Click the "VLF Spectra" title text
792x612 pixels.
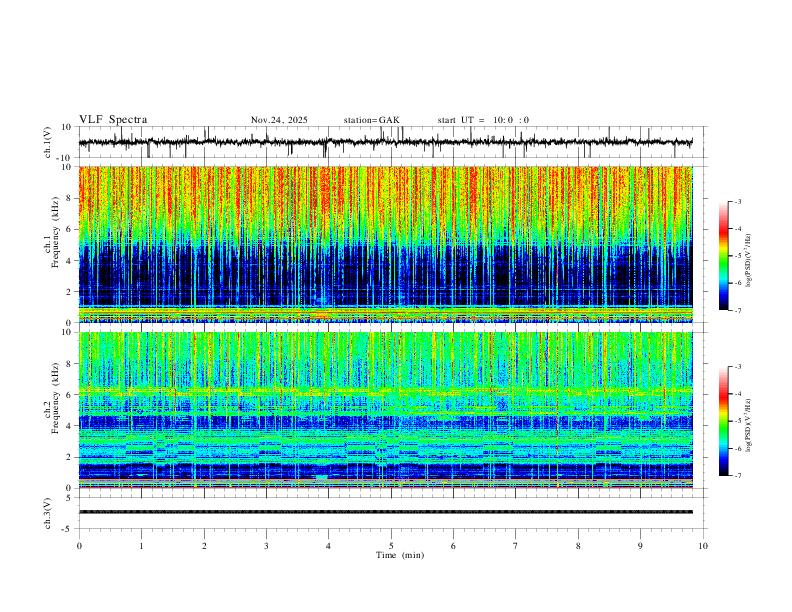coord(113,120)
